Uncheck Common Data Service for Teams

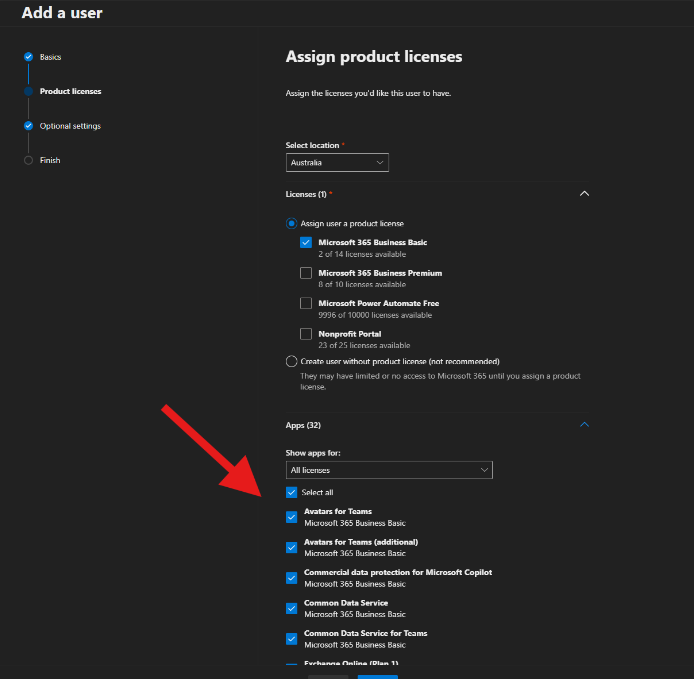[291, 639]
